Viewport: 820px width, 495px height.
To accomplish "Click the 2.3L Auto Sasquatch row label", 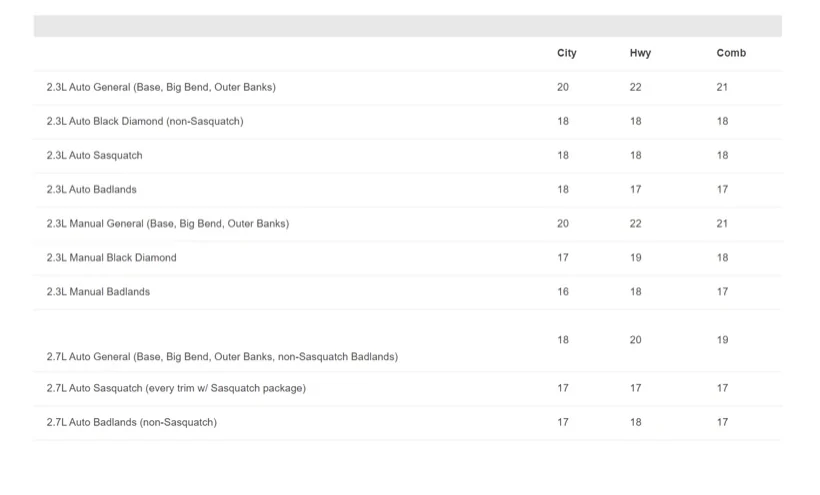I will coord(94,155).
